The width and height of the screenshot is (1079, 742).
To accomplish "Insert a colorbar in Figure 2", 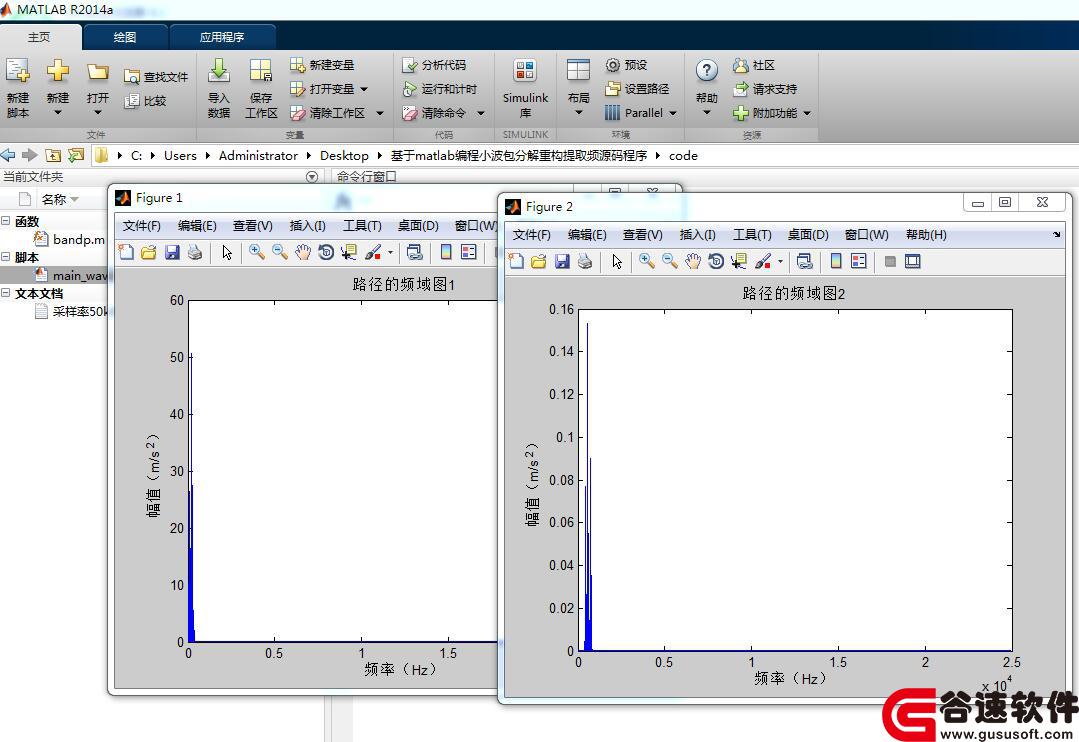I will click(836, 262).
